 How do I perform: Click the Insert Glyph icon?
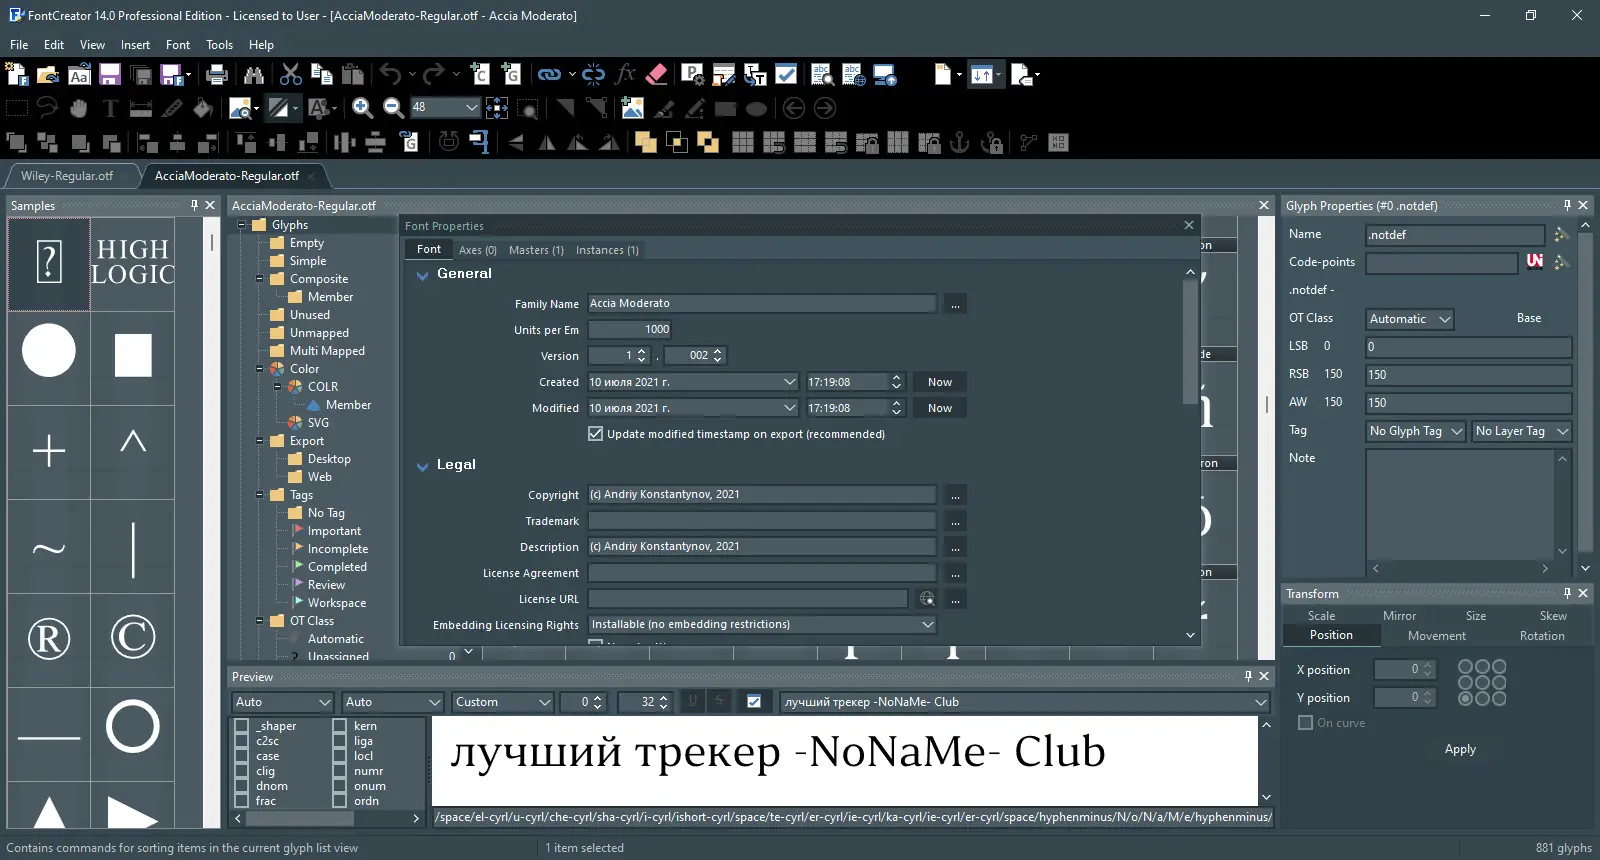click(x=511, y=74)
